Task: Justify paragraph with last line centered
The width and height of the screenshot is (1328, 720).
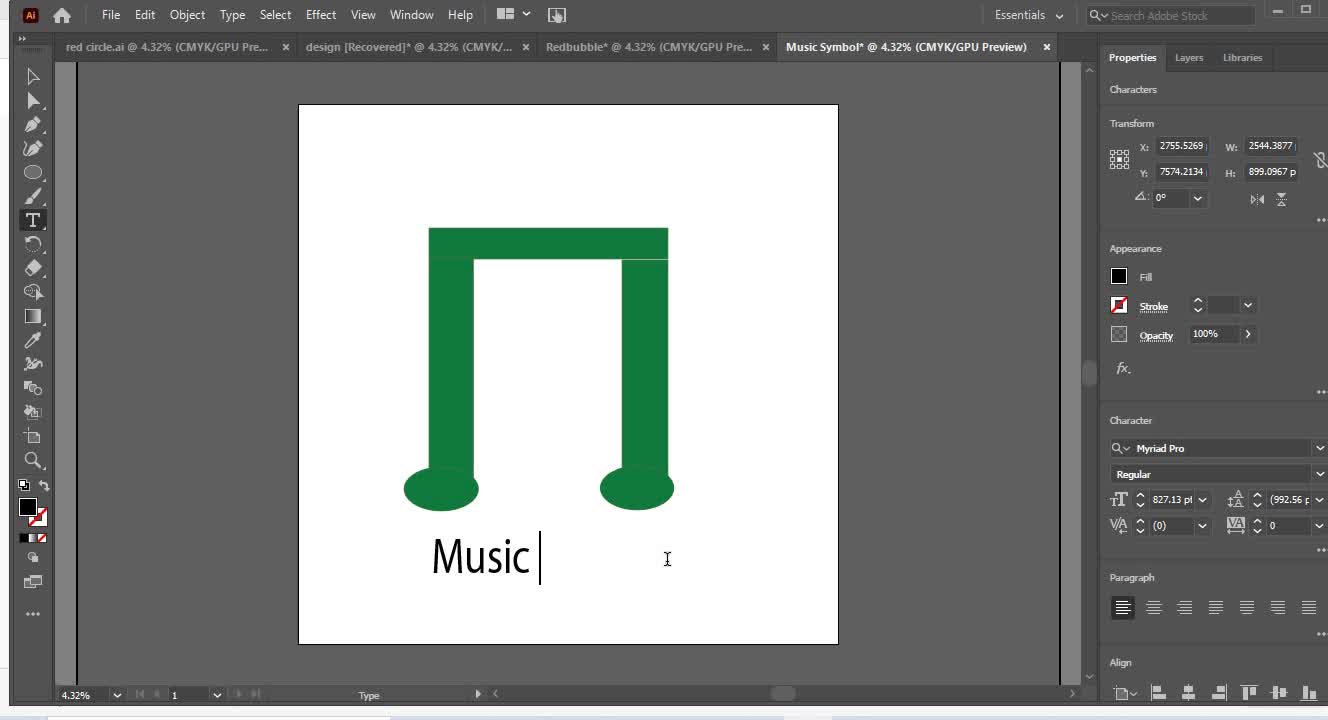Action: coord(1247,607)
